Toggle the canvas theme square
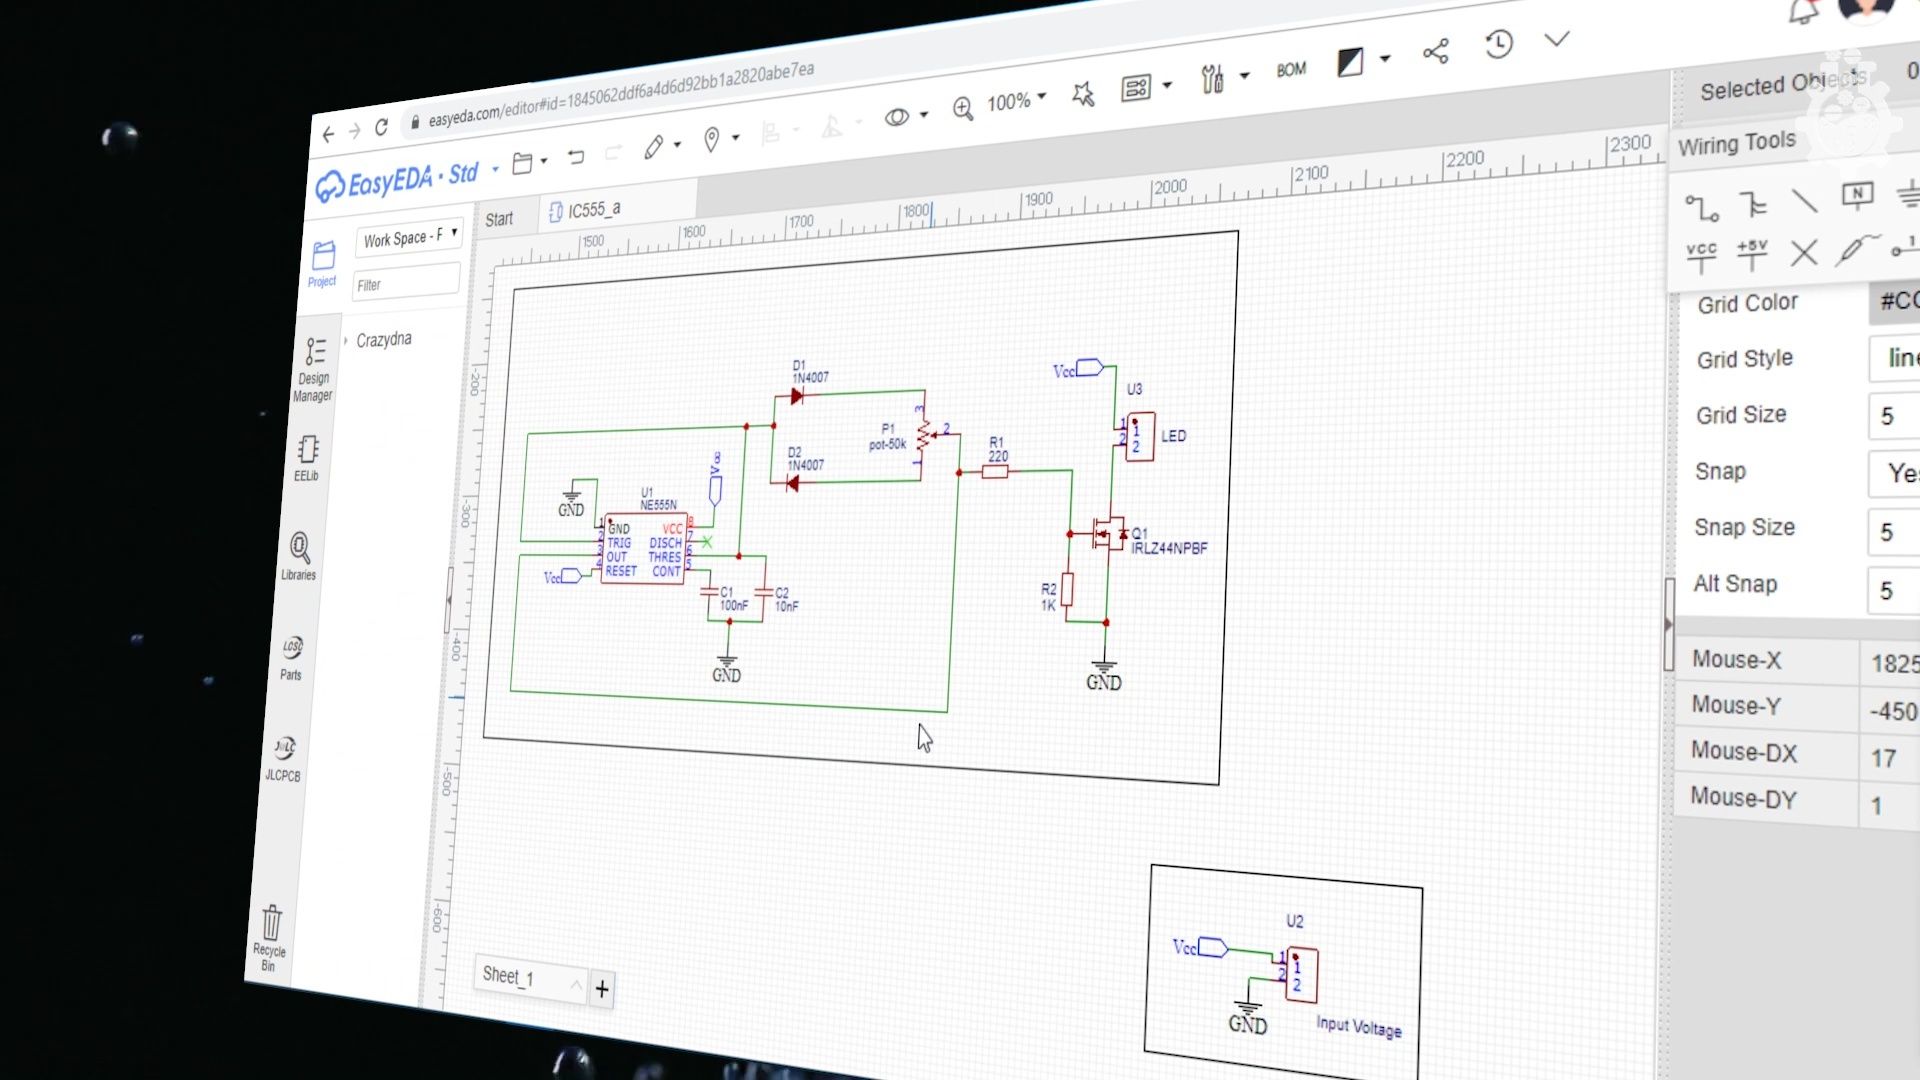This screenshot has height=1080, width=1920. click(x=1350, y=62)
